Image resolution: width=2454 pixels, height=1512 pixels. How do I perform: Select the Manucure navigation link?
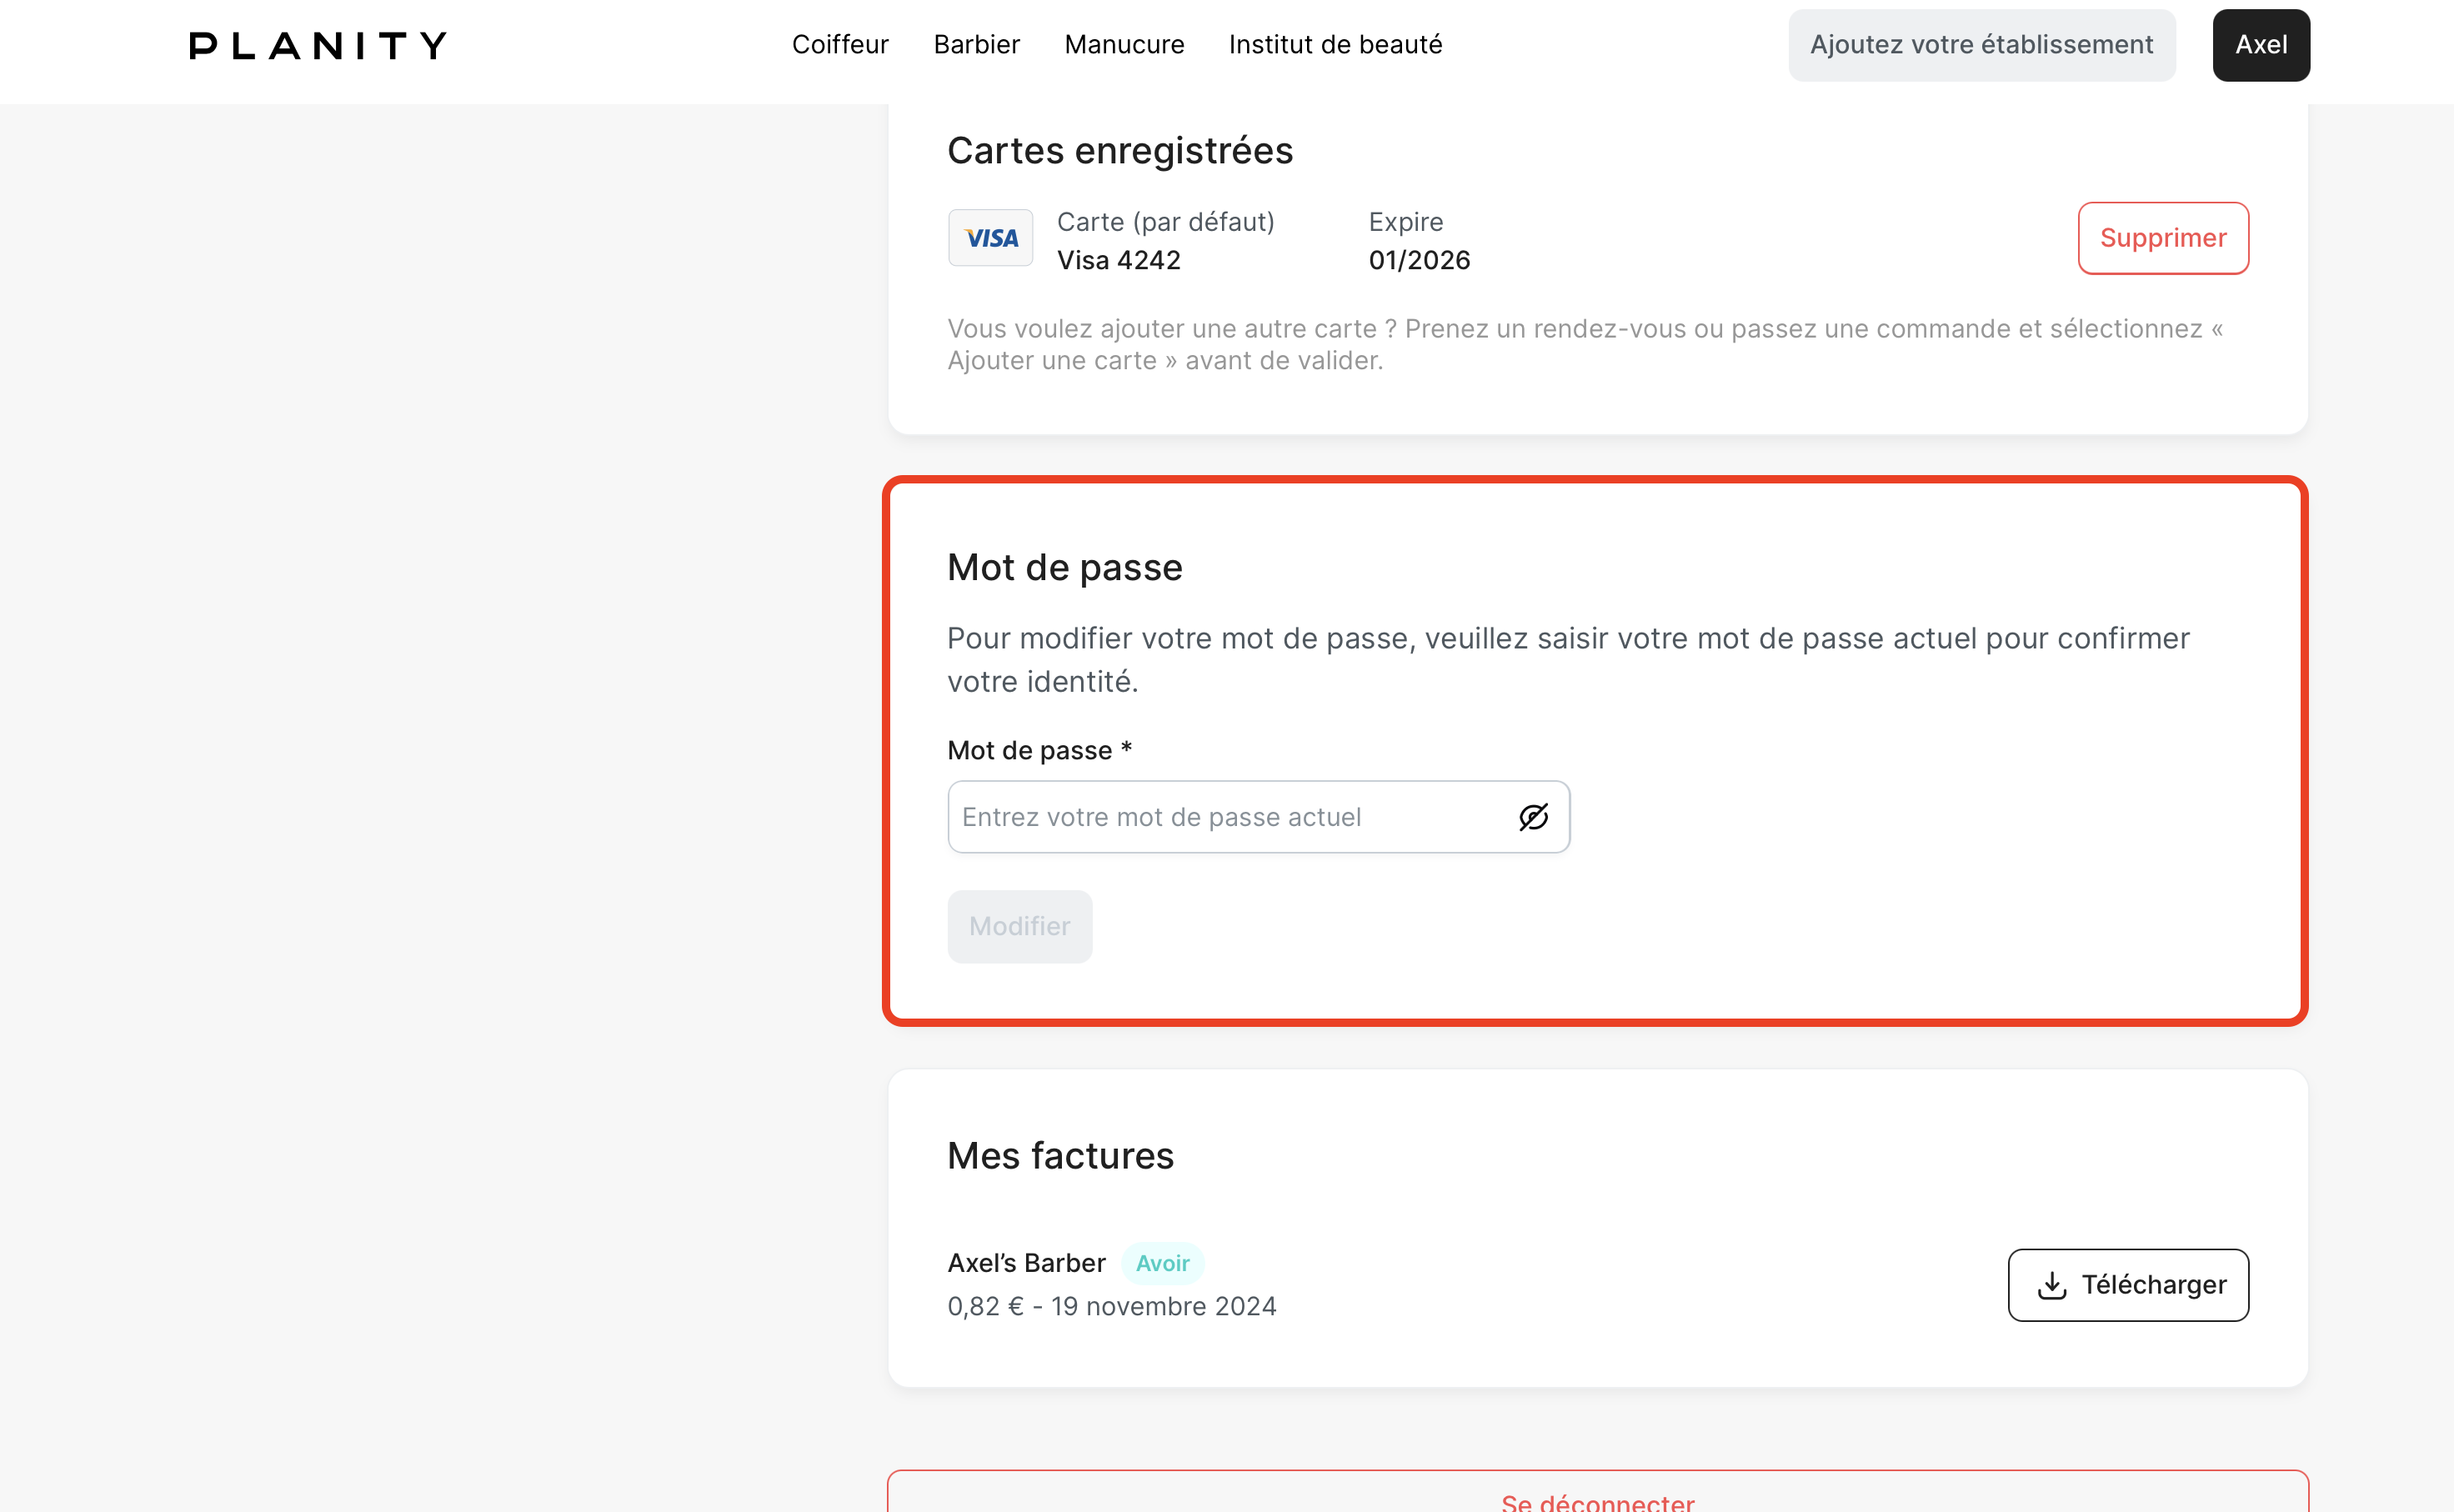coord(1124,45)
